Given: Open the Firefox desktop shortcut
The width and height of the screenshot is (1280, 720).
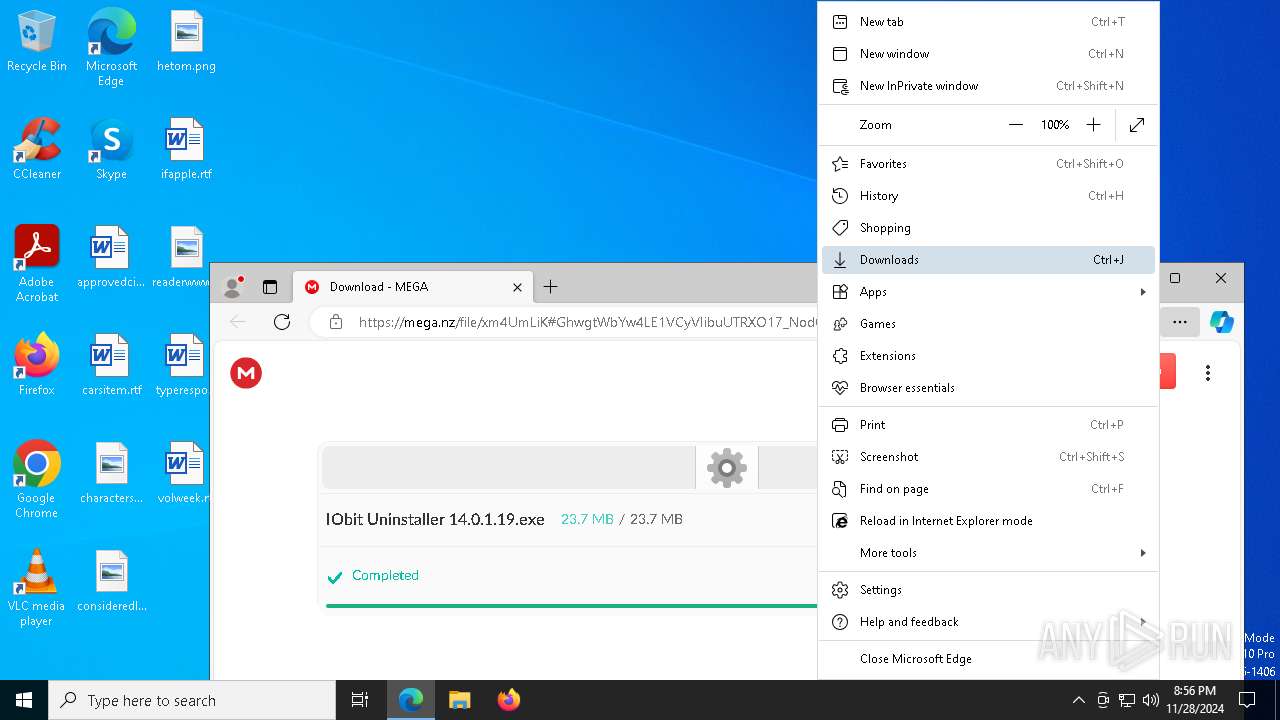Looking at the screenshot, I should tap(37, 365).
